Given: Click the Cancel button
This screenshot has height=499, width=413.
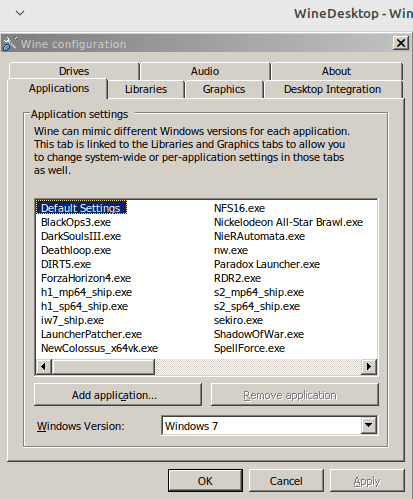Looking at the screenshot, I should 286,481.
